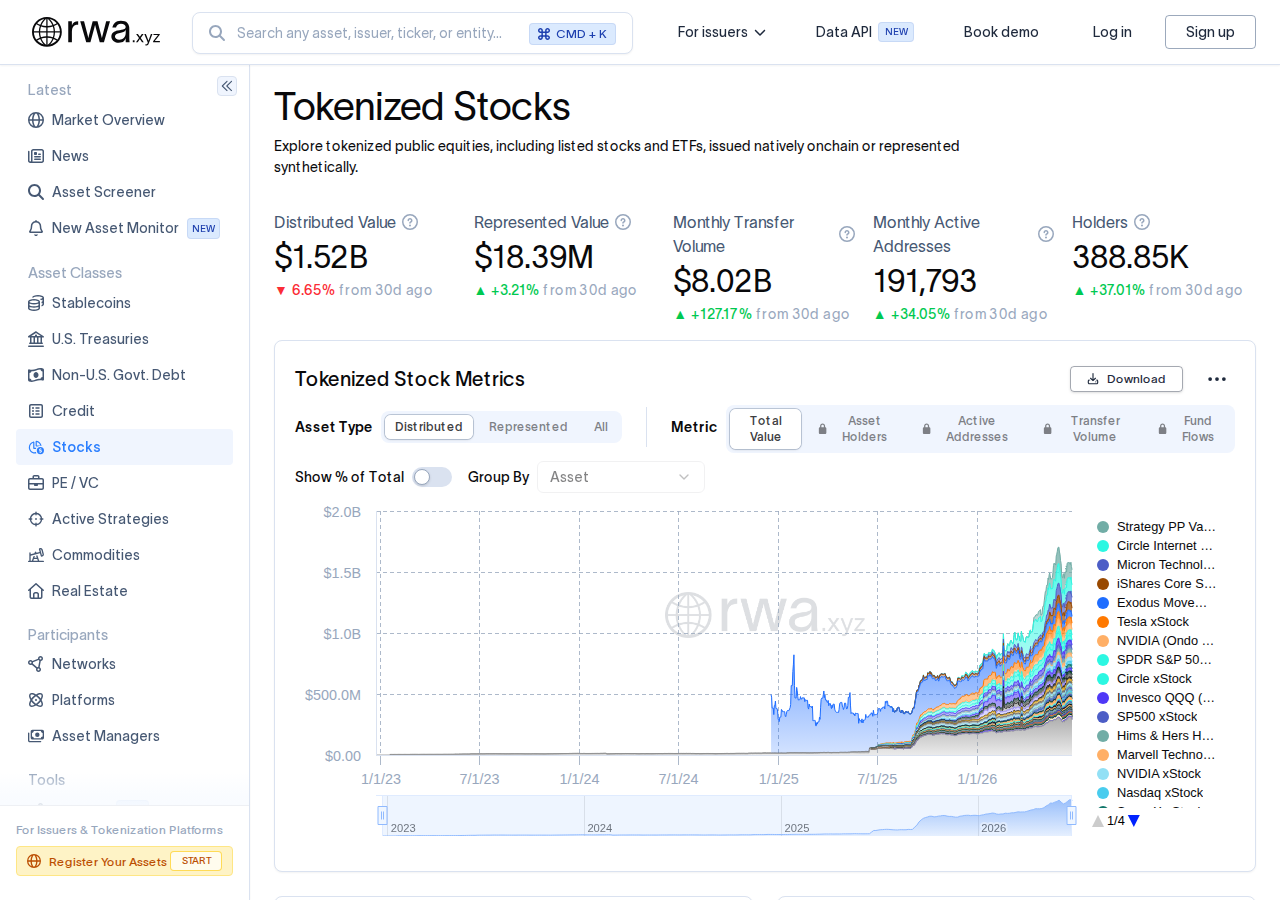Click the Real Estate house icon
Screen dimensions: 1280x900
pyautogui.click(x=36, y=591)
